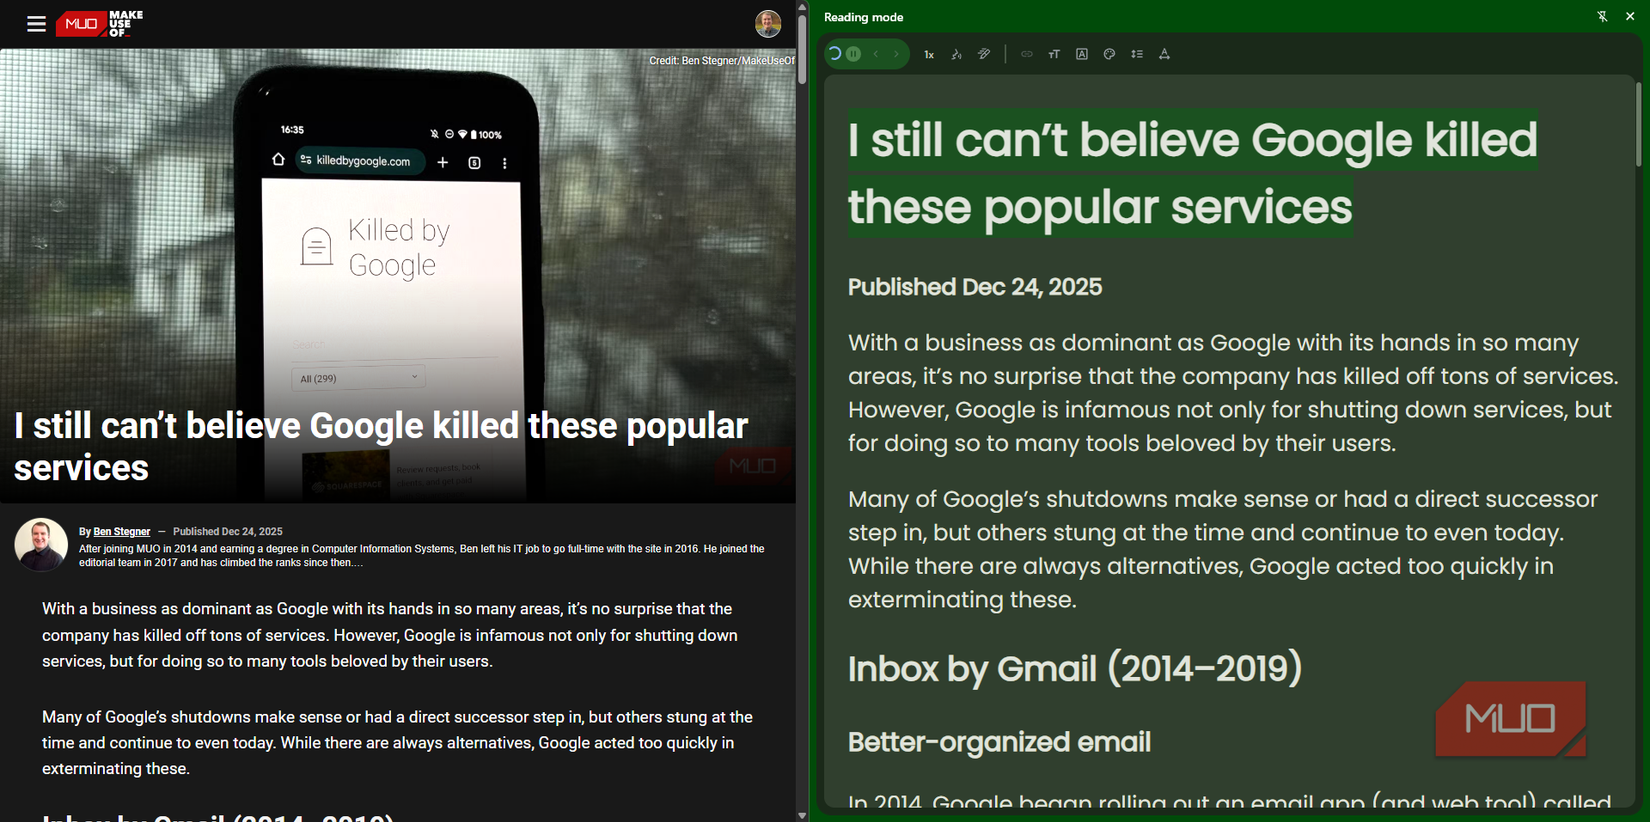Open font selection menu

pyautogui.click(x=1082, y=55)
